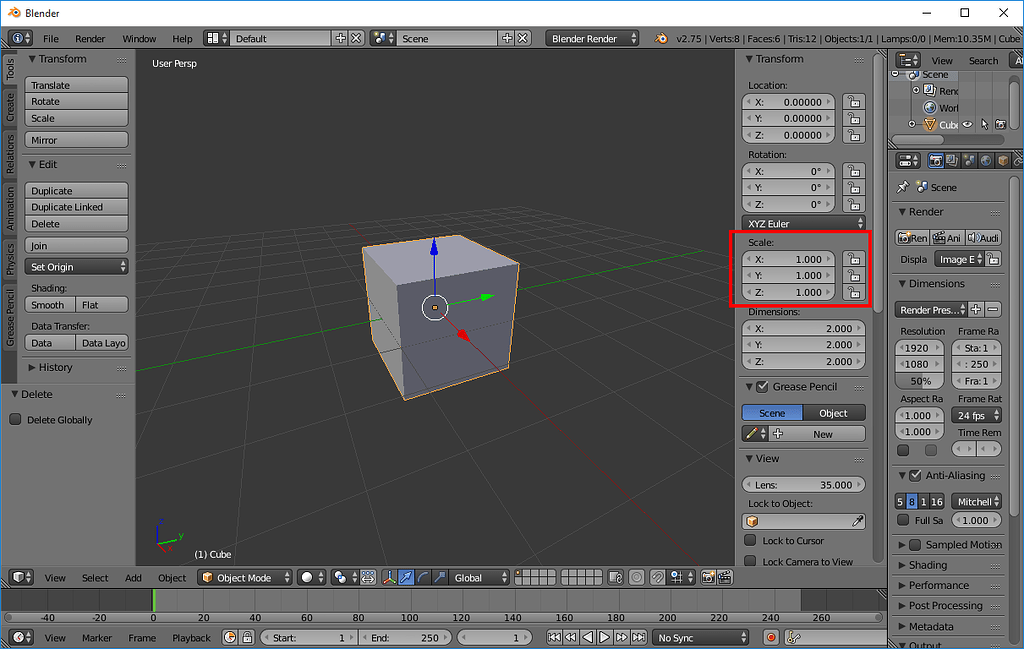Viewport: 1024px width, 649px height.
Task: Open the XYZ Euler rotation mode dropdown
Action: 803,223
